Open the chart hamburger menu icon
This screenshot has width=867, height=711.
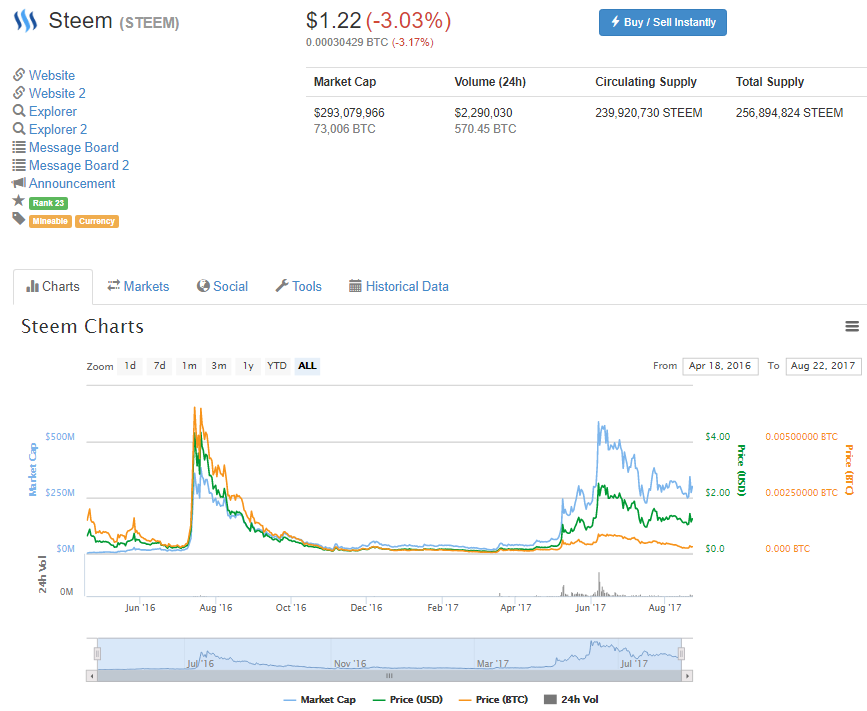pos(852,326)
